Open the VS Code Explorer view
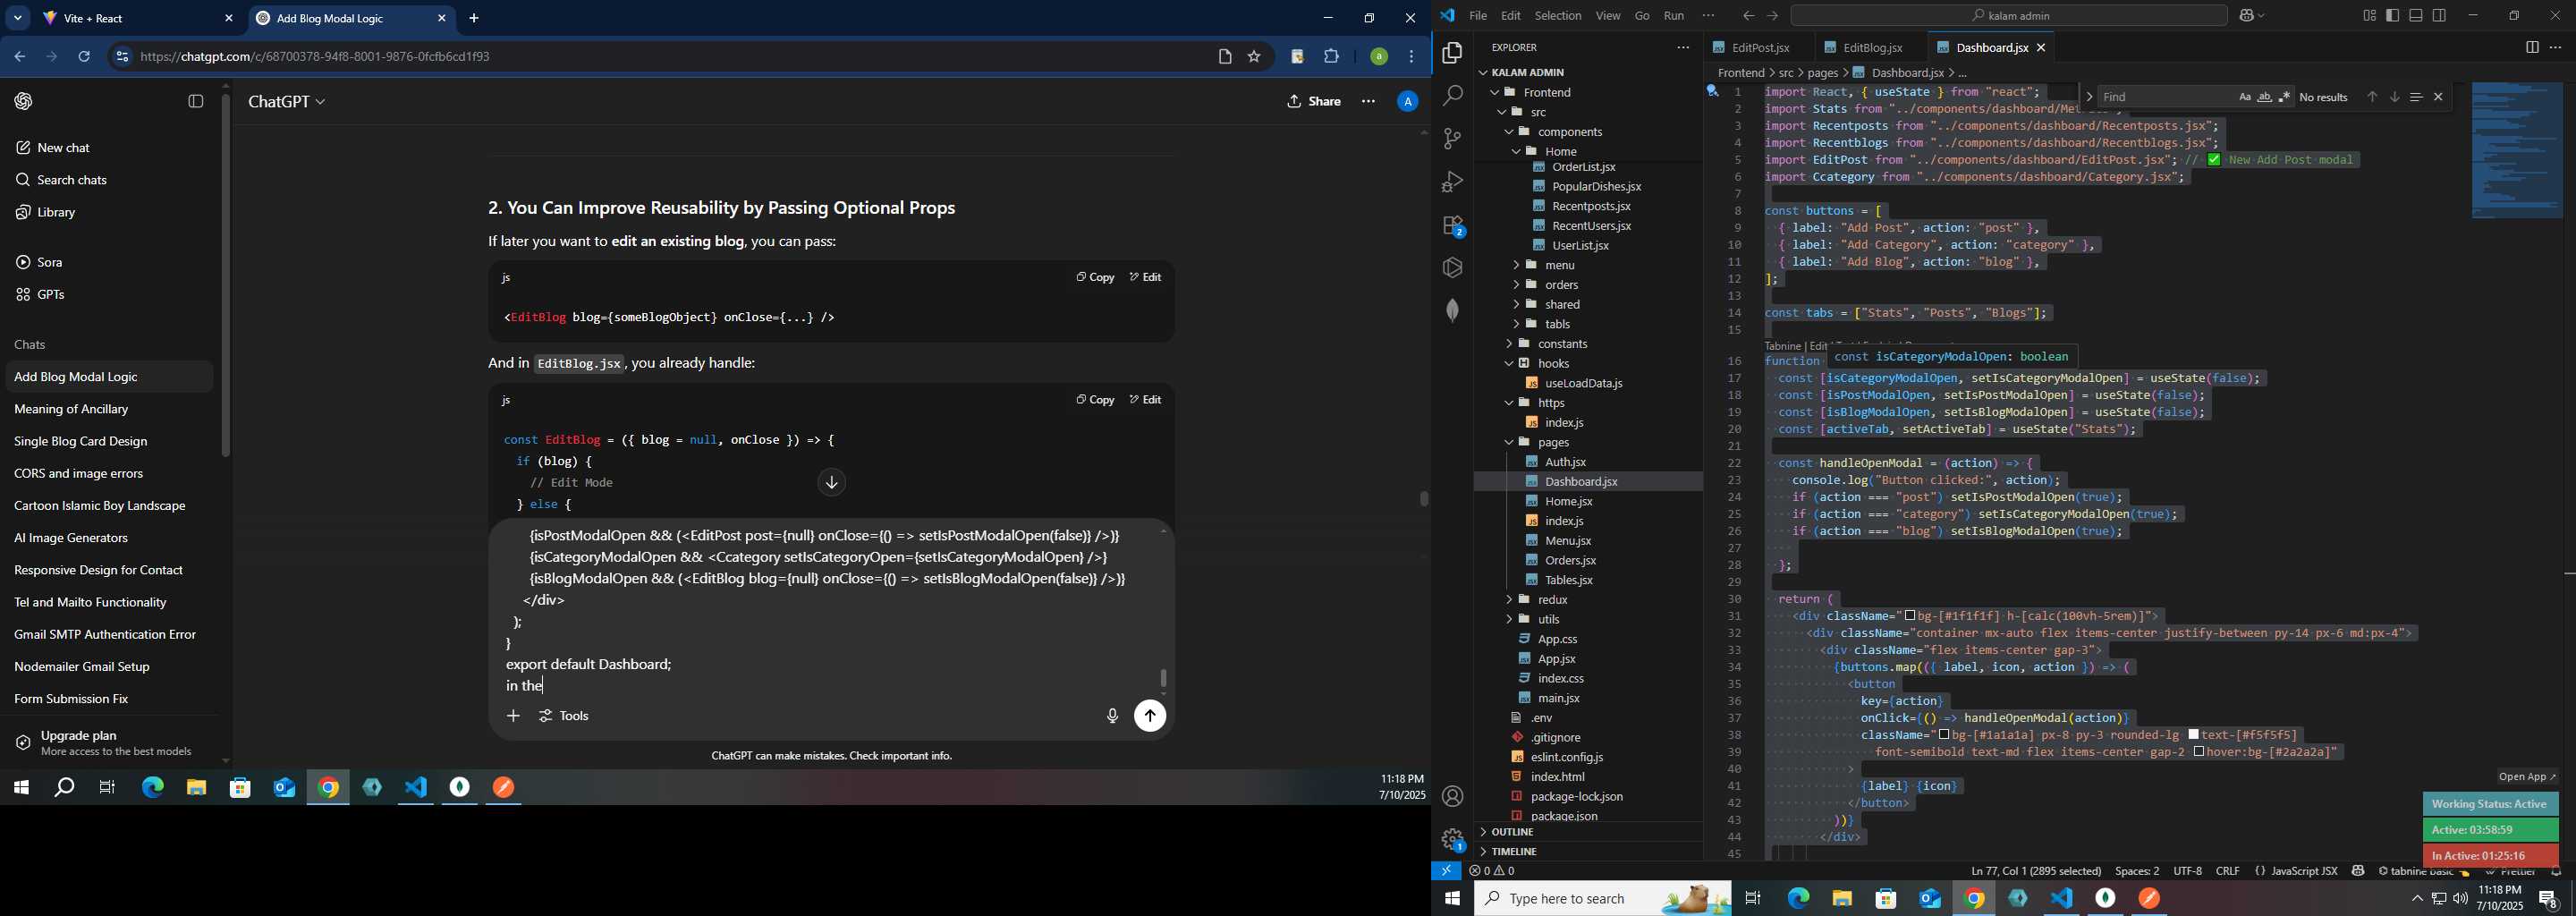Image resolution: width=2576 pixels, height=916 pixels. tap(1452, 53)
